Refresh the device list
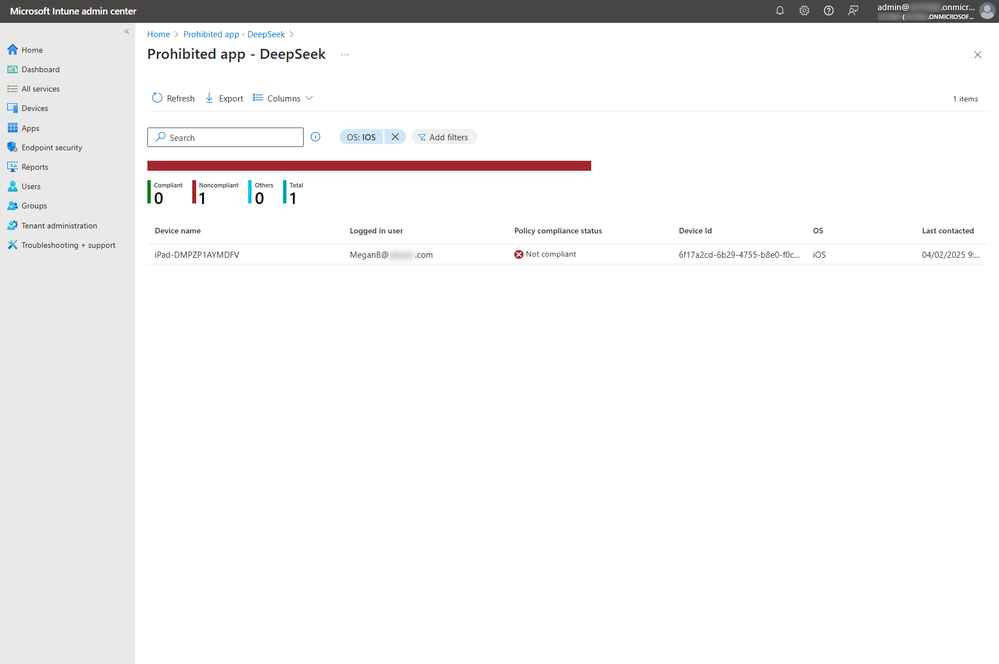Viewport: 999px width, 664px height. click(173, 98)
